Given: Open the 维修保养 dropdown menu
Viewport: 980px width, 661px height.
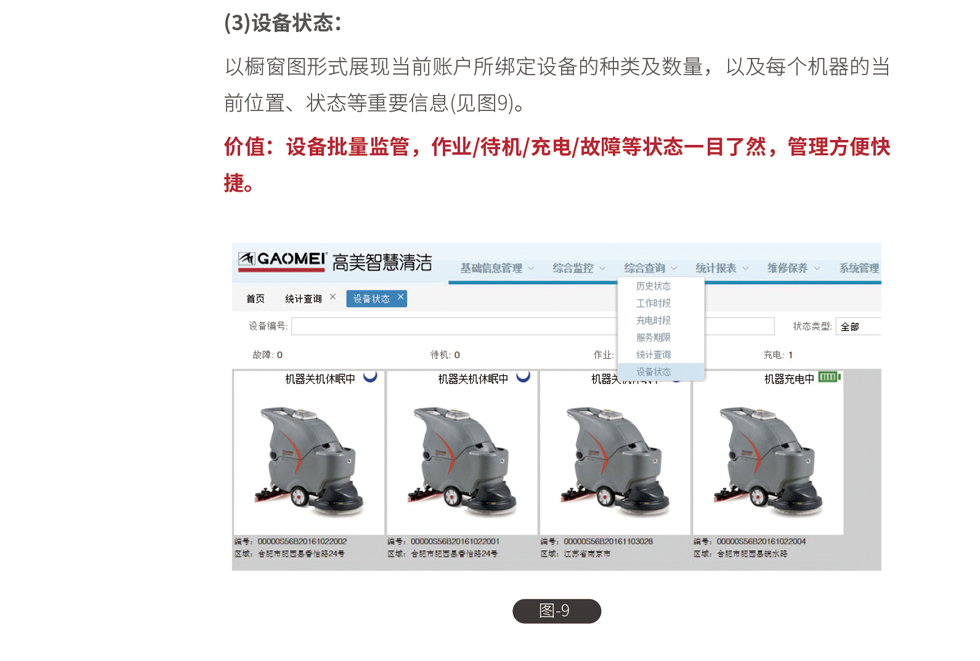Looking at the screenshot, I should coord(793,268).
